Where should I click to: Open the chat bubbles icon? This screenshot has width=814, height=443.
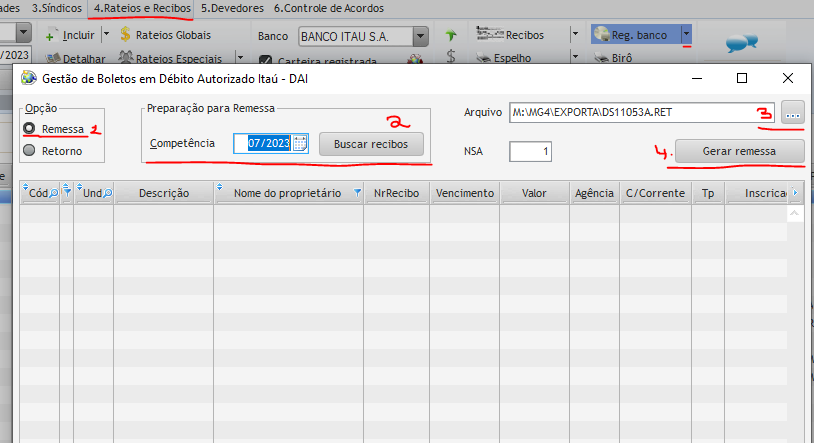coord(741,43)
